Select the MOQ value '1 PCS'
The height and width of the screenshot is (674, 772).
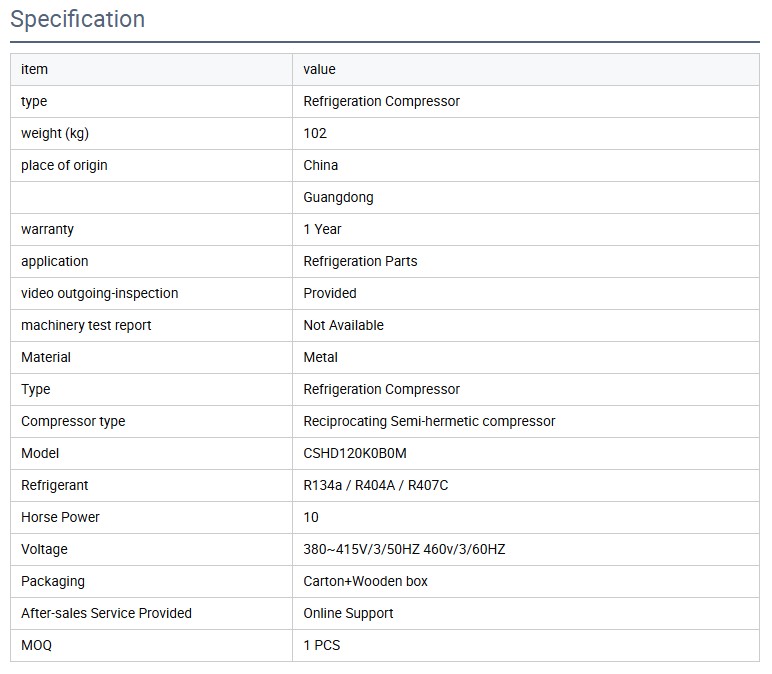pos(322,645)
